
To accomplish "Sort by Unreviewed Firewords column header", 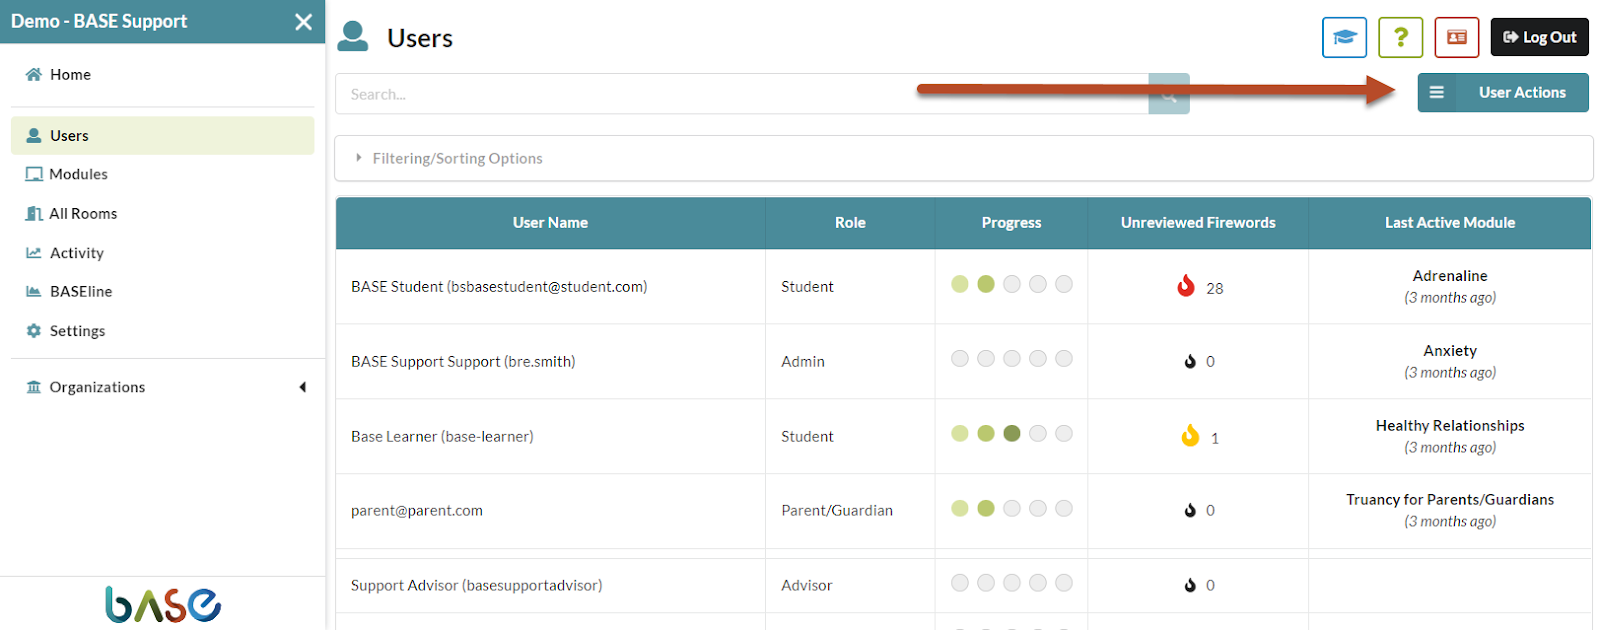I will (x=1198, y=223).
